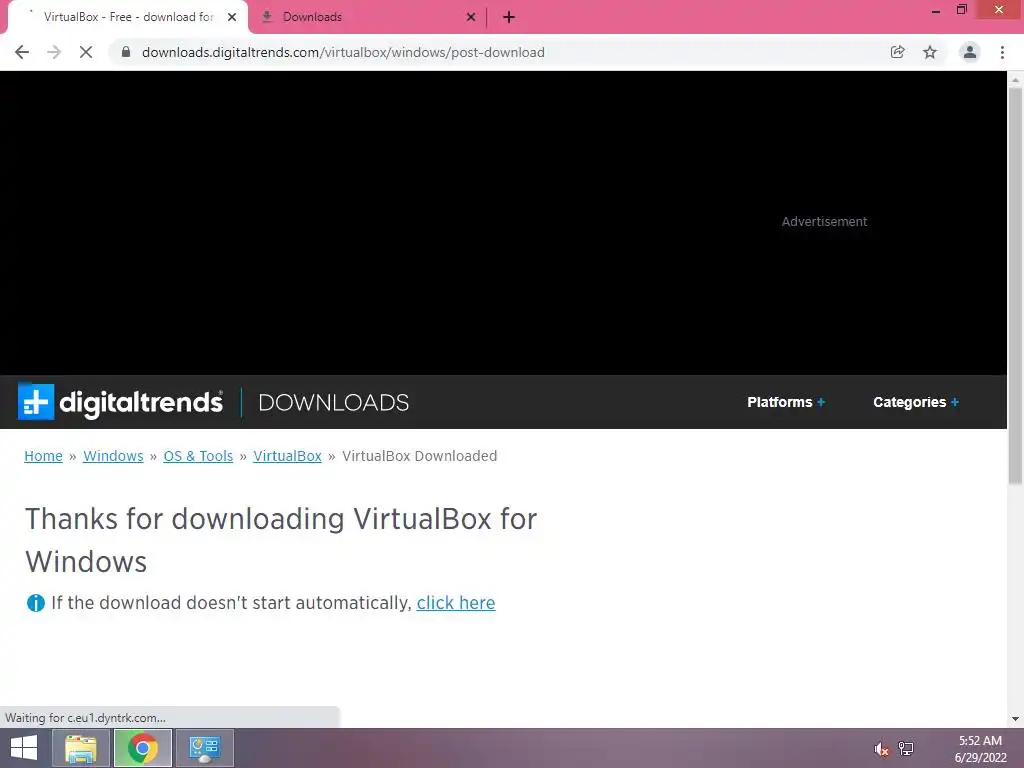Click the Chrome taskbar icon
Image resolution: width=1024 pixels, height=768 pixels.
(x=142, y=748)
